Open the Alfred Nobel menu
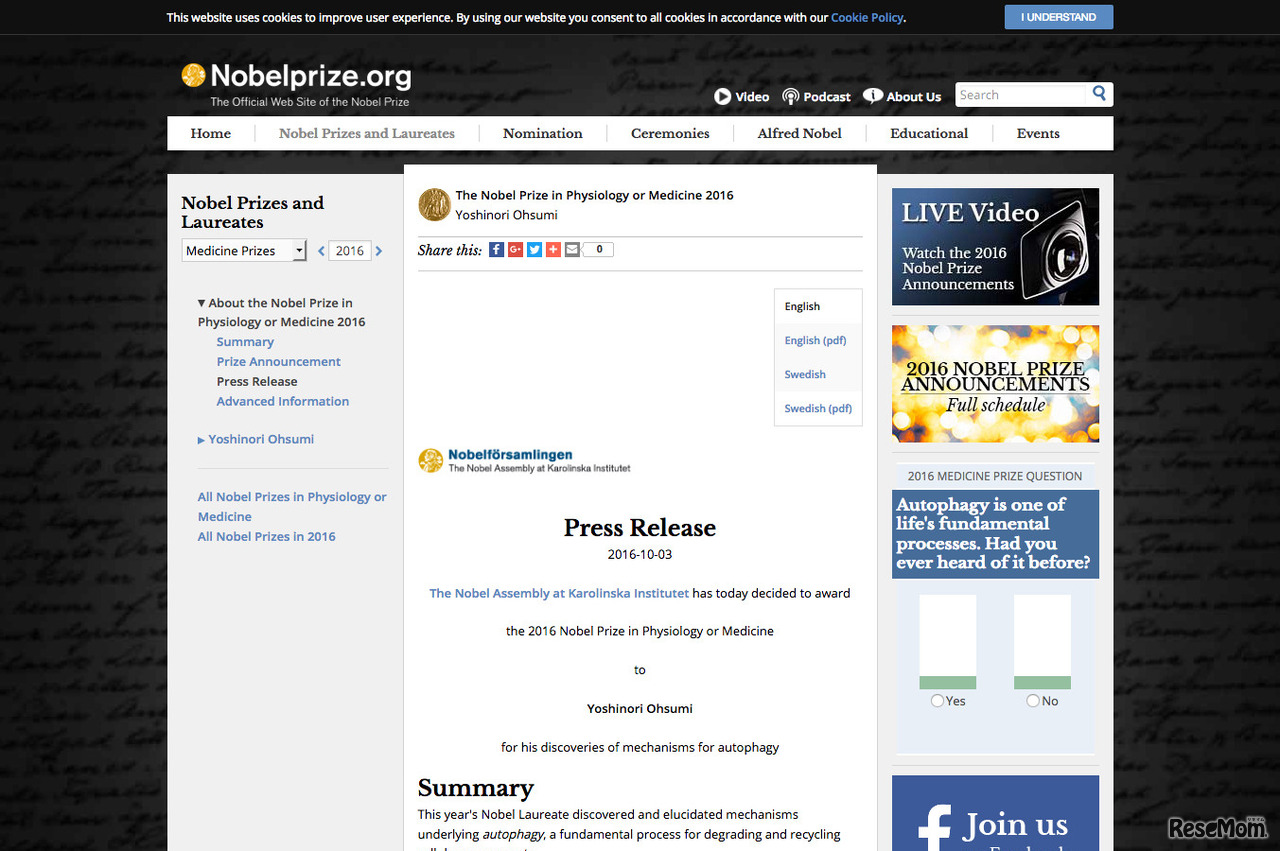The image size is (1280, 851). tap(800, 133)
